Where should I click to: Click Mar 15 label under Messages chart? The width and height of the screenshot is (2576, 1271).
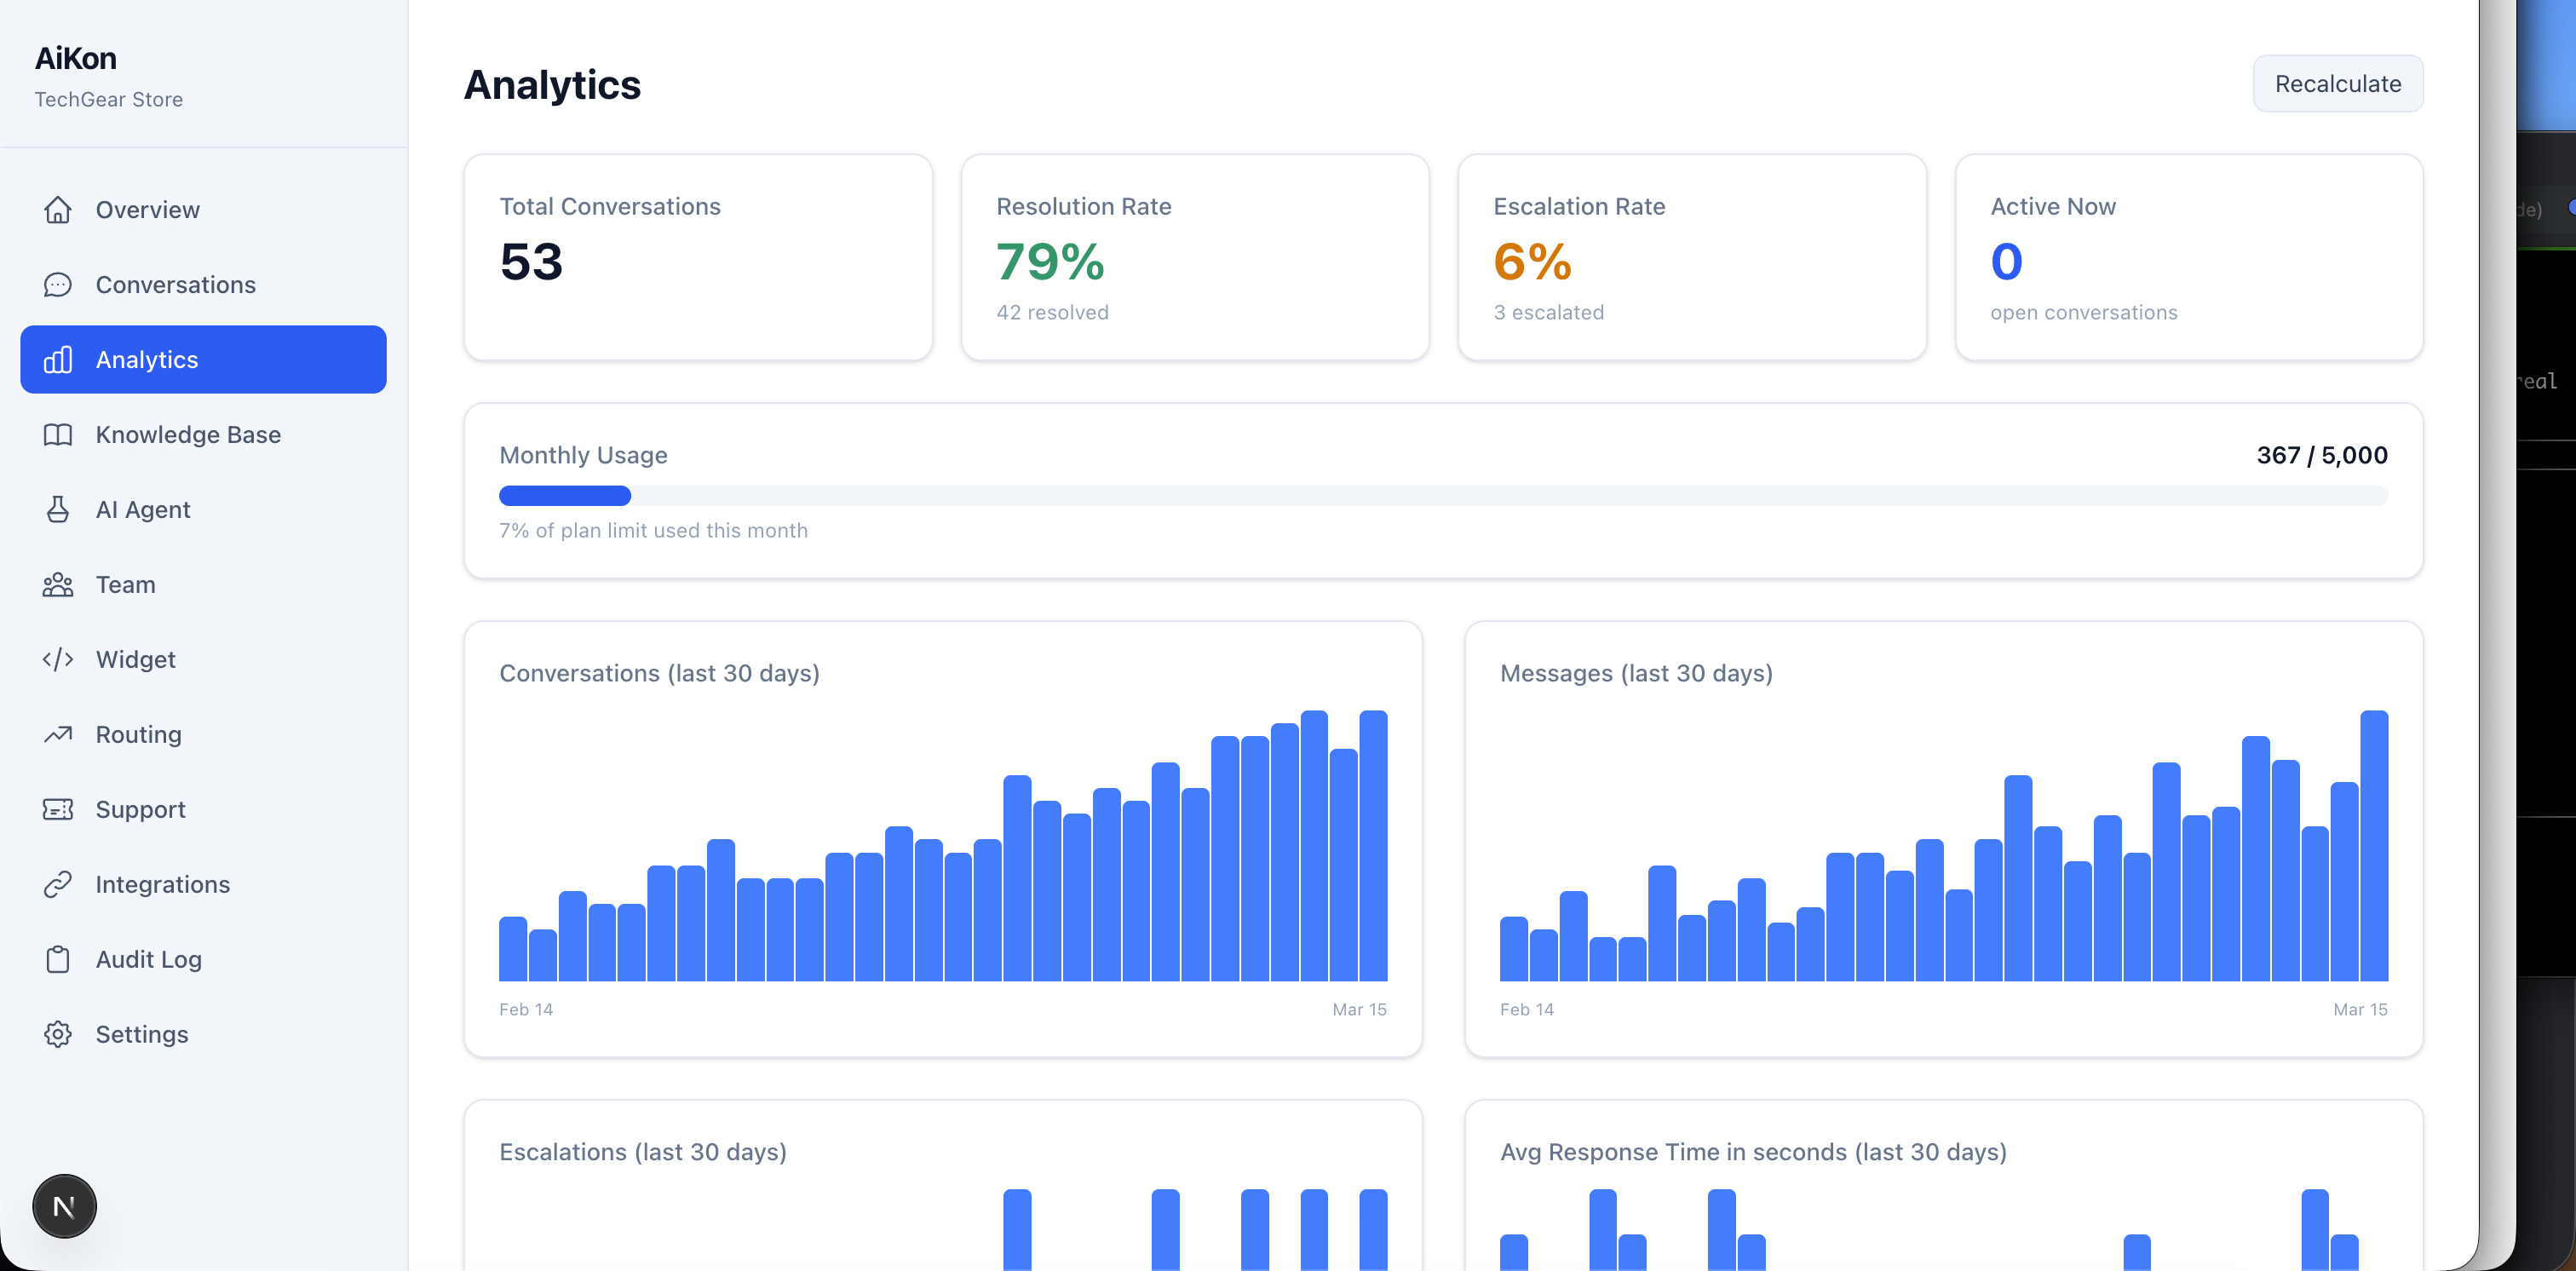2360,1009
